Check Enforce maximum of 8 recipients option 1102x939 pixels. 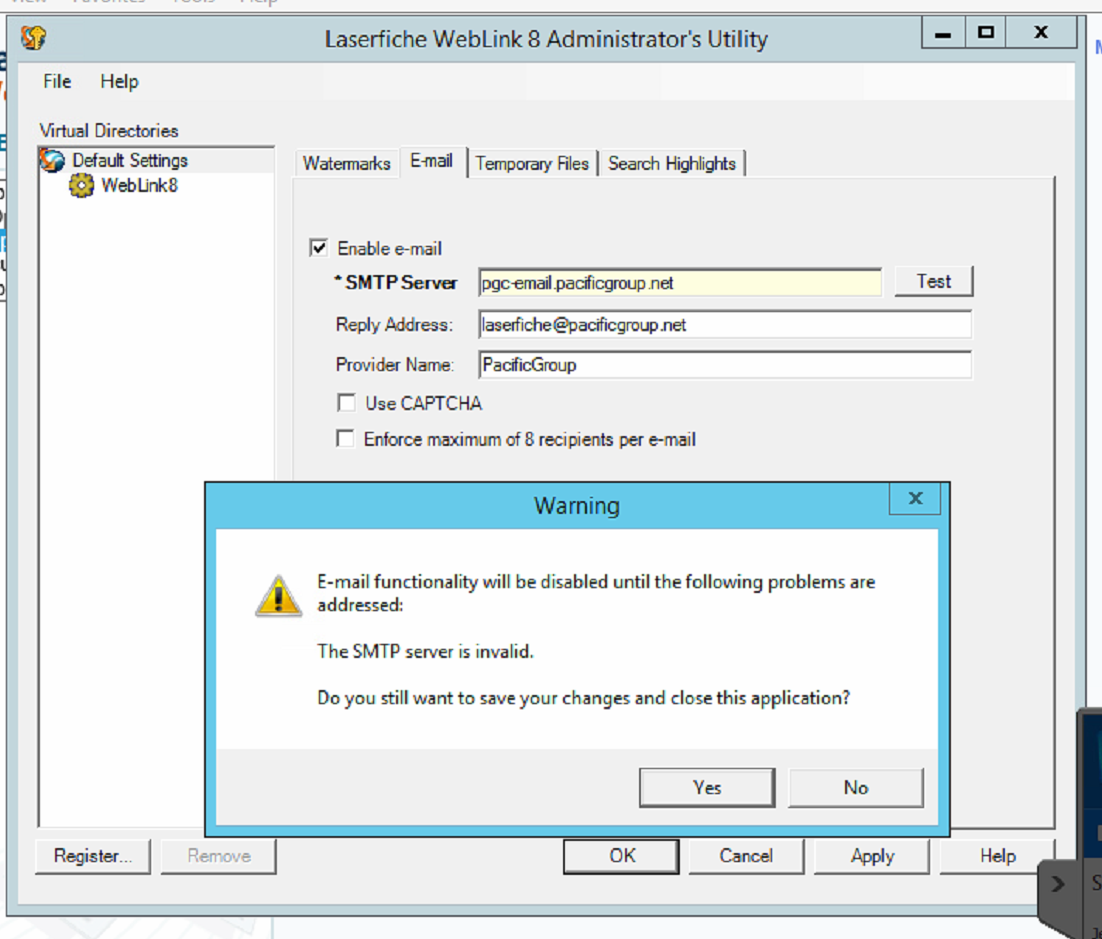coord(345,439)
